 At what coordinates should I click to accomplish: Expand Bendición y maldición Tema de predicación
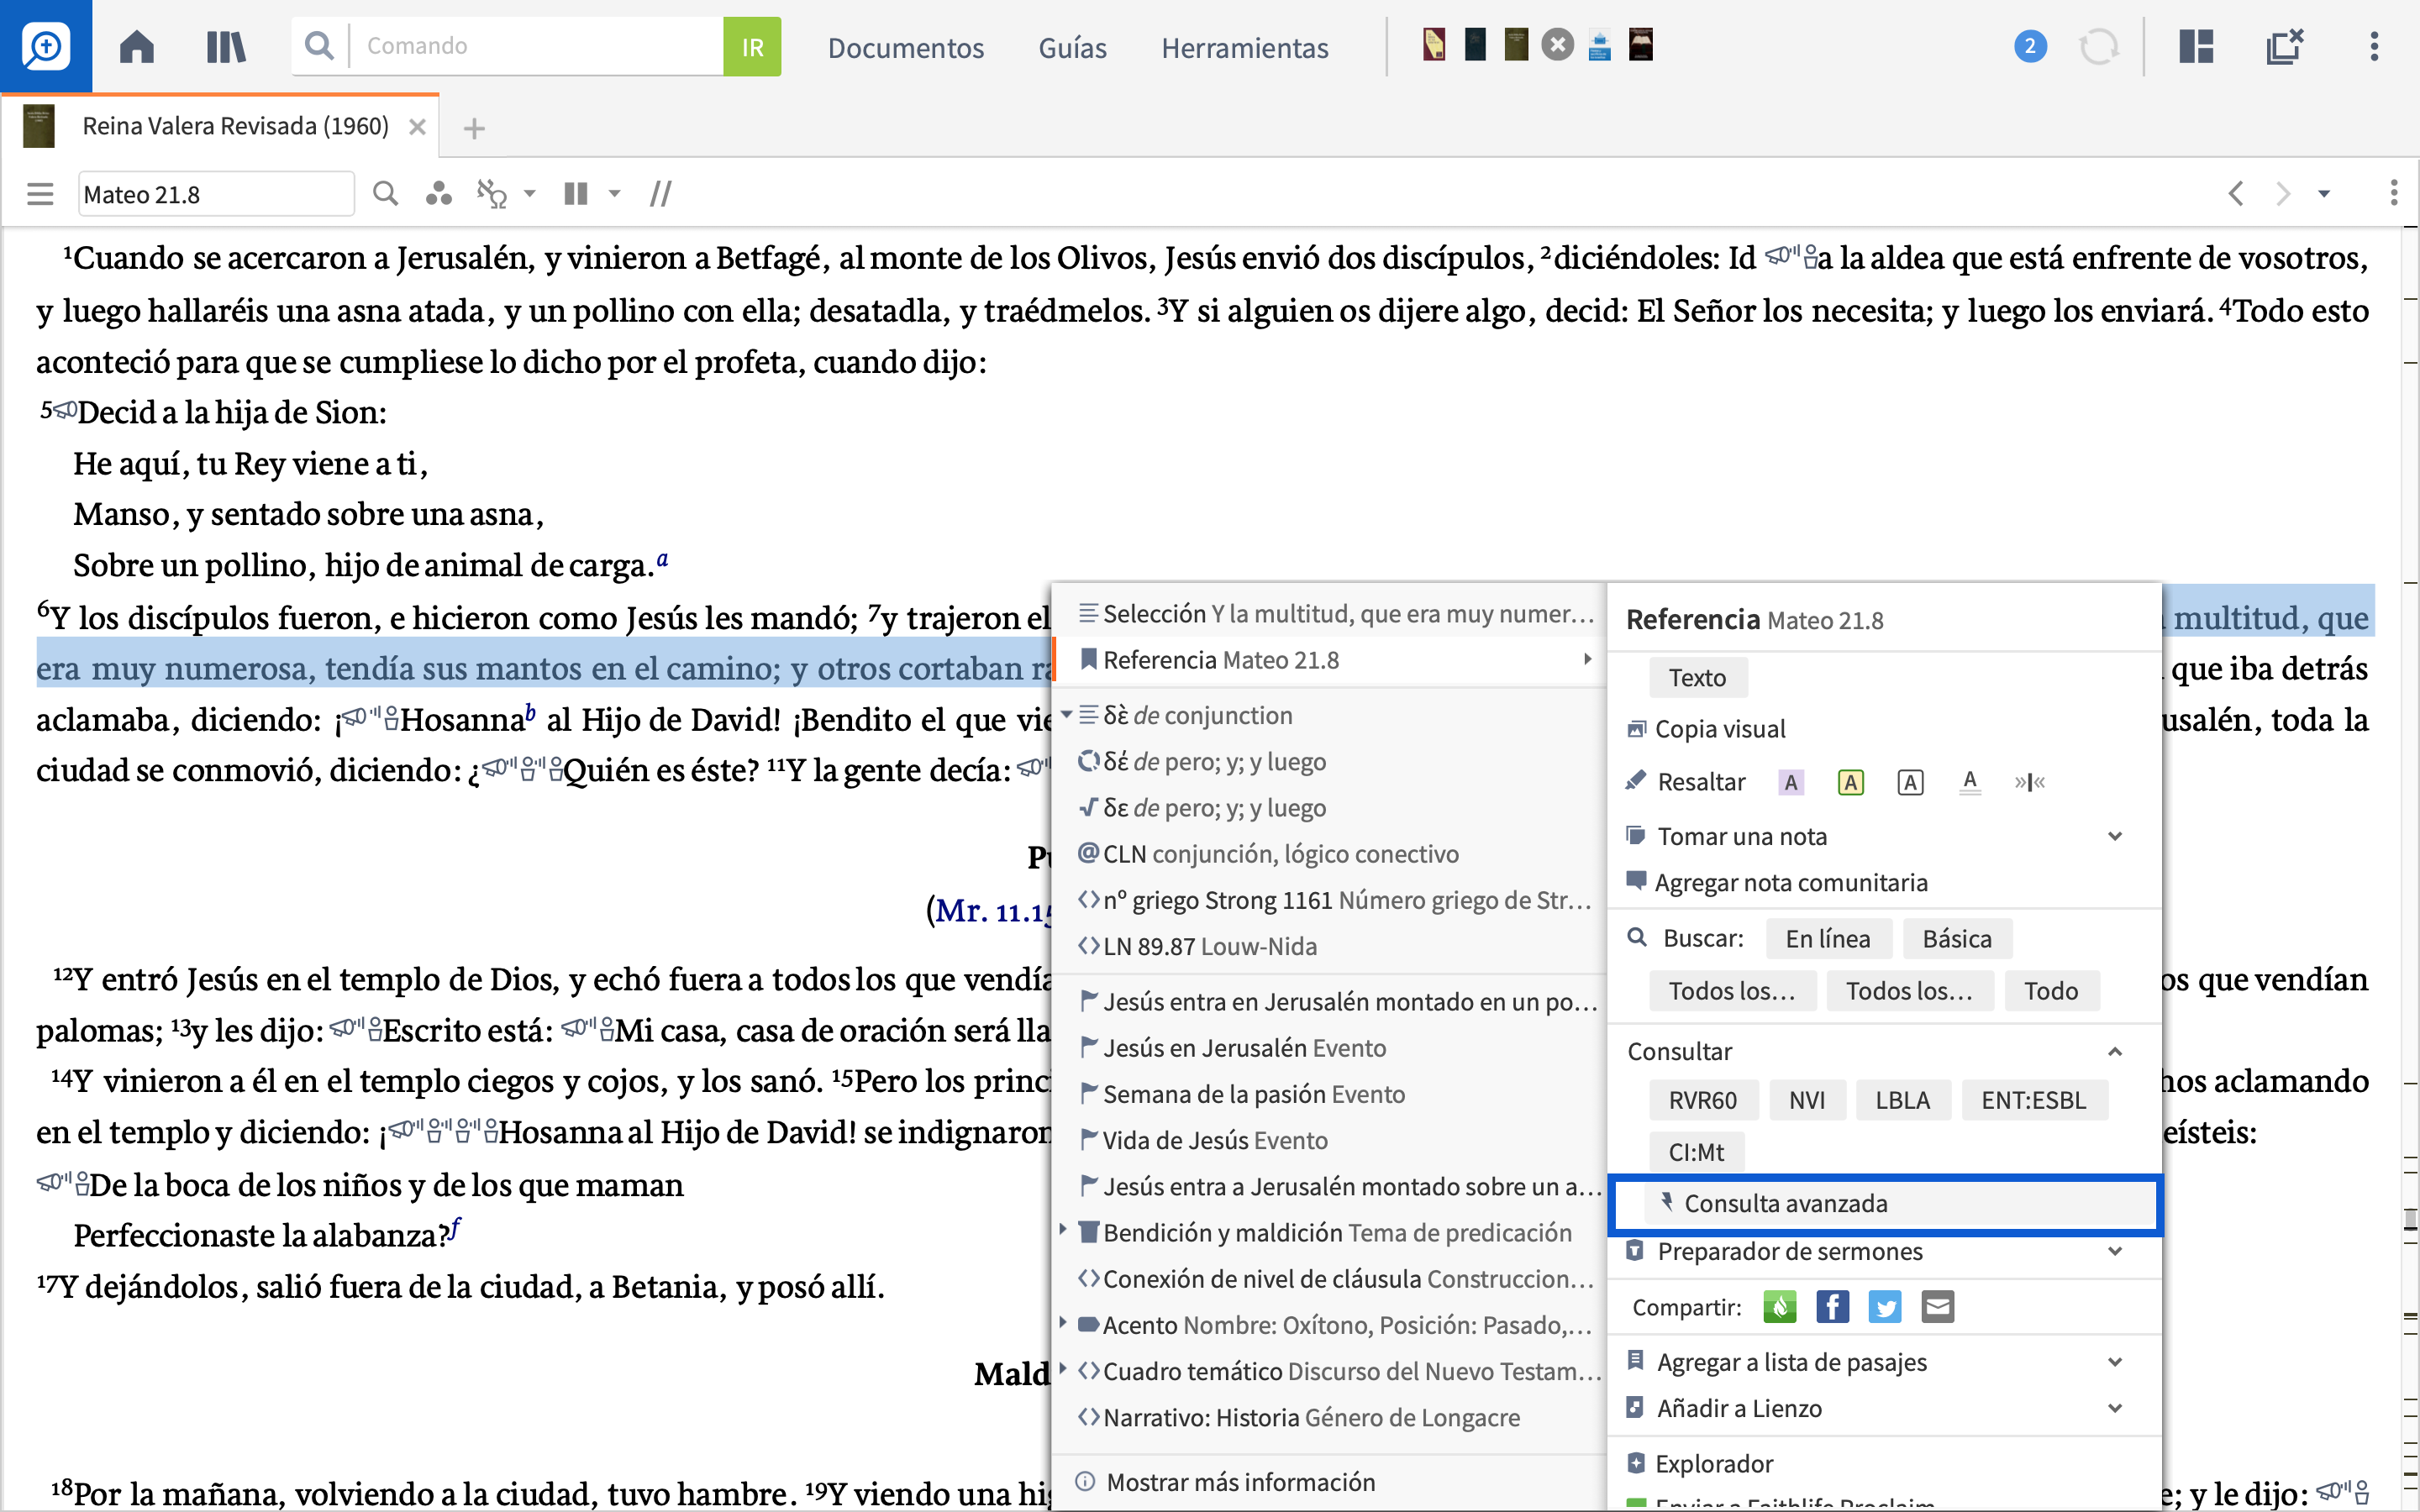point(1065,1231)
